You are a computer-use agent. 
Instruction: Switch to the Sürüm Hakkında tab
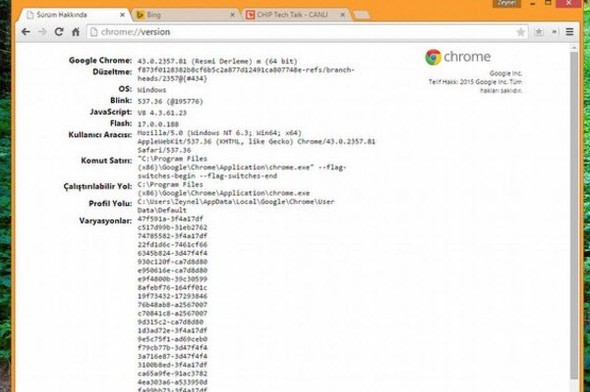(75, 15)
